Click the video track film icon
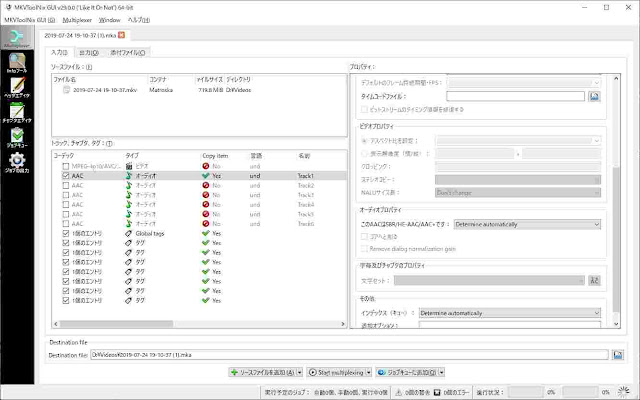This screenshot has height=400, width=640. pos(129,166)
